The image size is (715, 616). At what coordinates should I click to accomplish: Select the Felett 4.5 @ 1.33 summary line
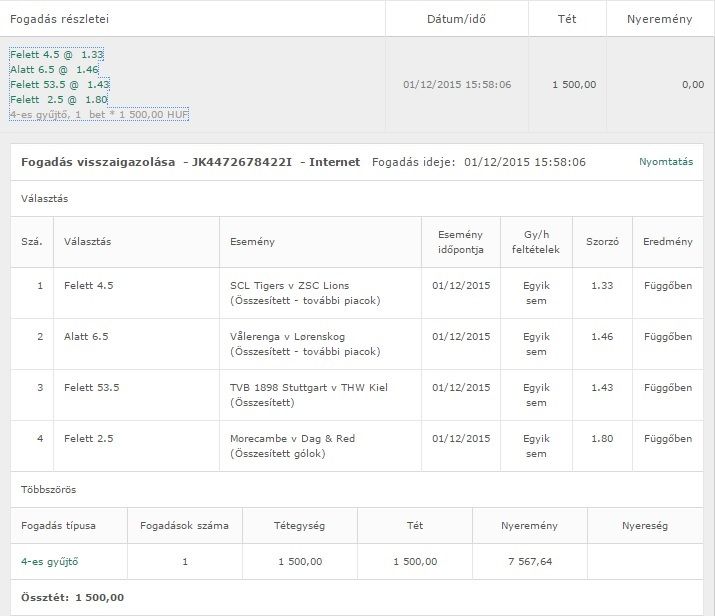[x=57, y=54]
